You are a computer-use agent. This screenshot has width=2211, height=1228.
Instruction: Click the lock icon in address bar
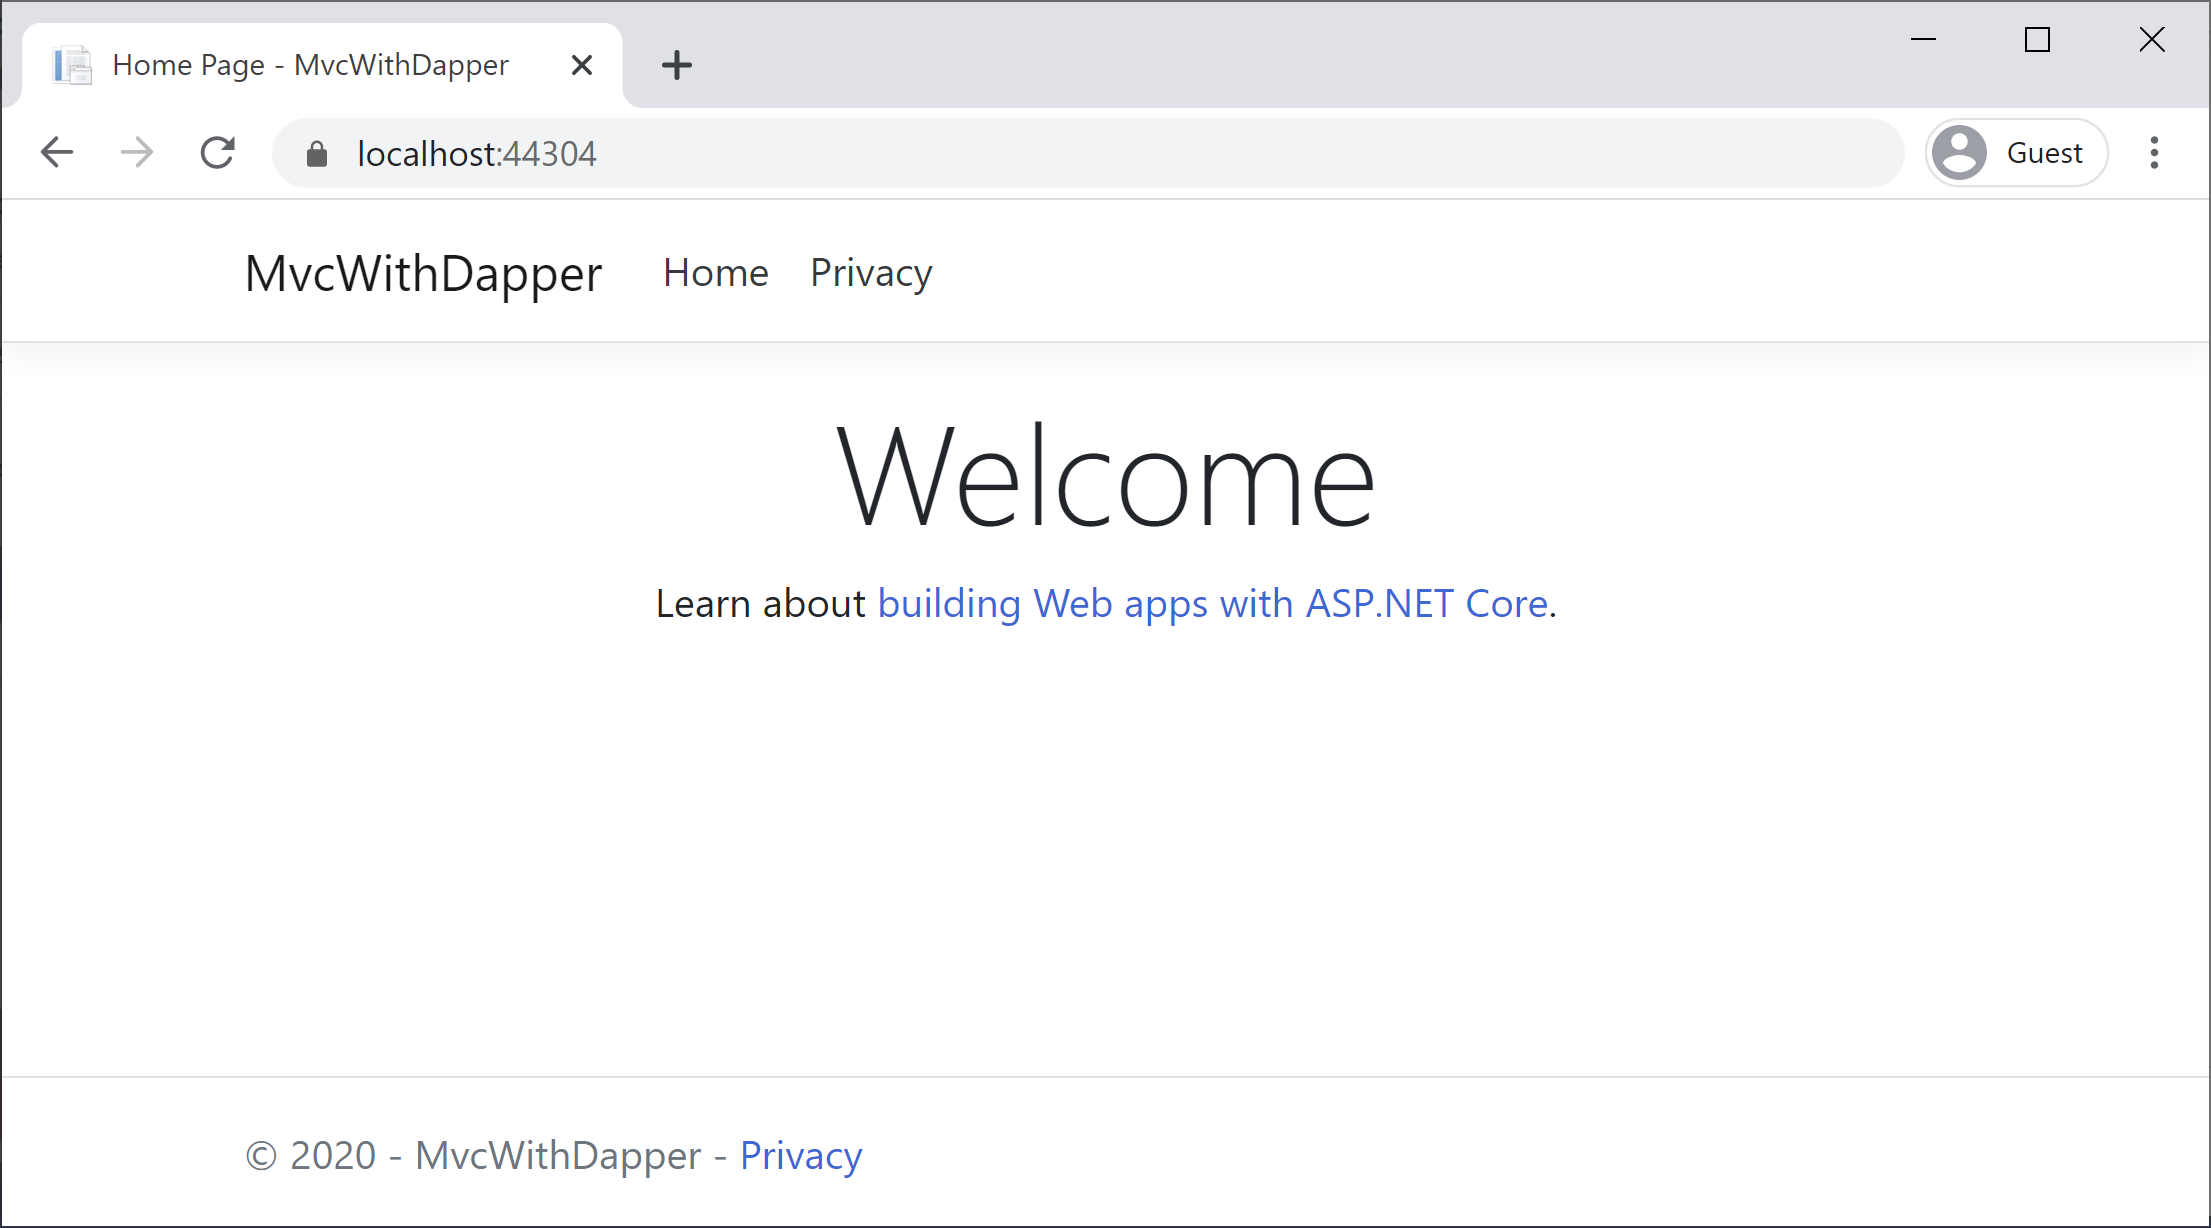pos(317,154)
